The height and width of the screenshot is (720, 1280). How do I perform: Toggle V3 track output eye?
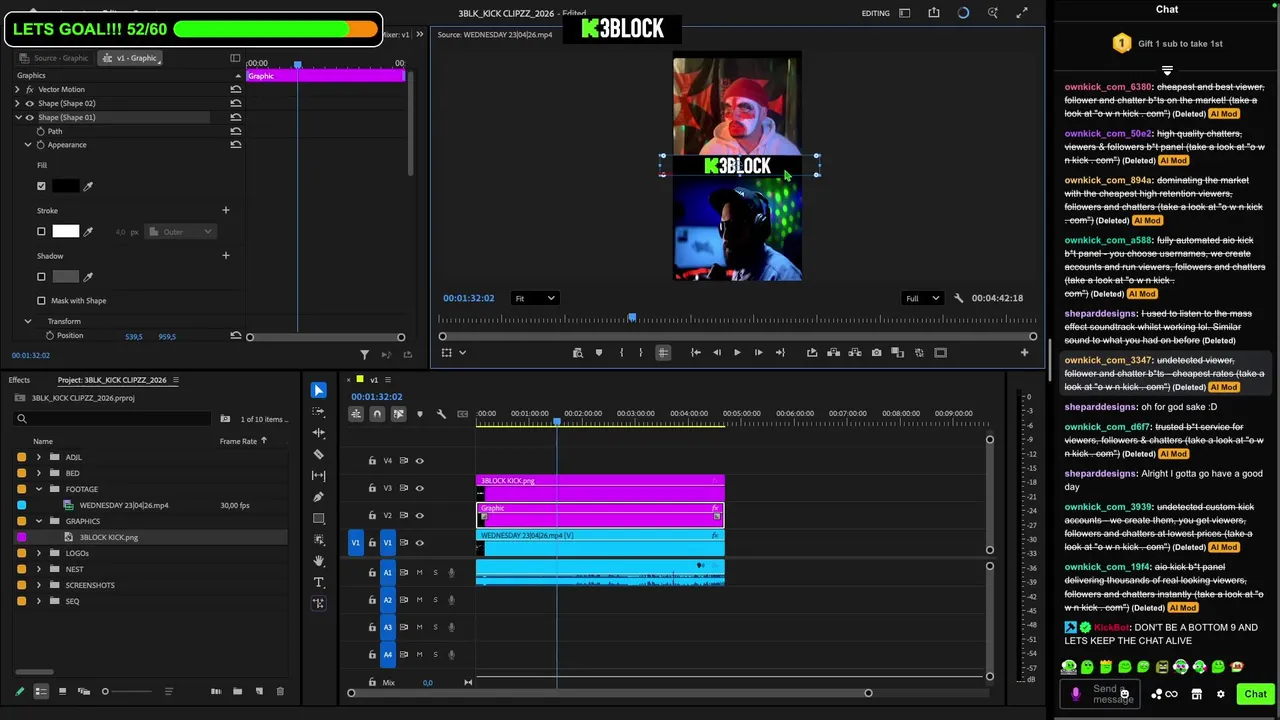tap(419, 488)
